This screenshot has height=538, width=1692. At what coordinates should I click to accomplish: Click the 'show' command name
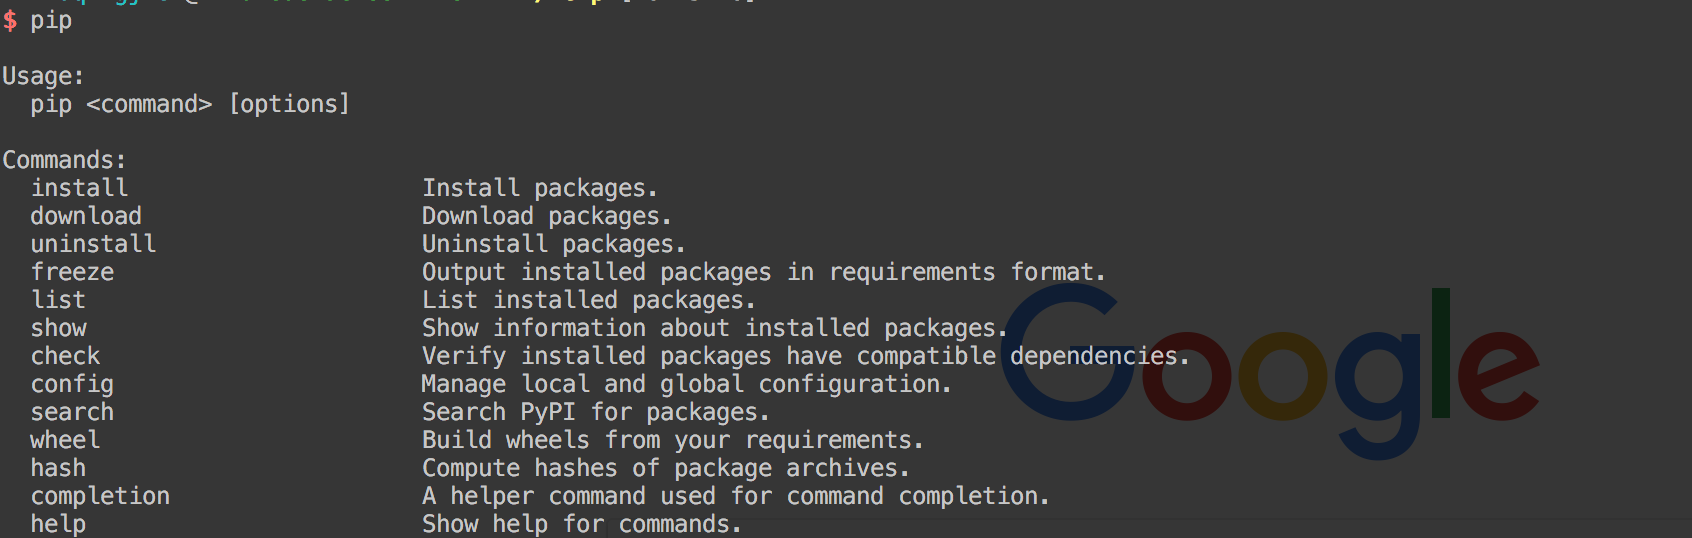point(58,328)
